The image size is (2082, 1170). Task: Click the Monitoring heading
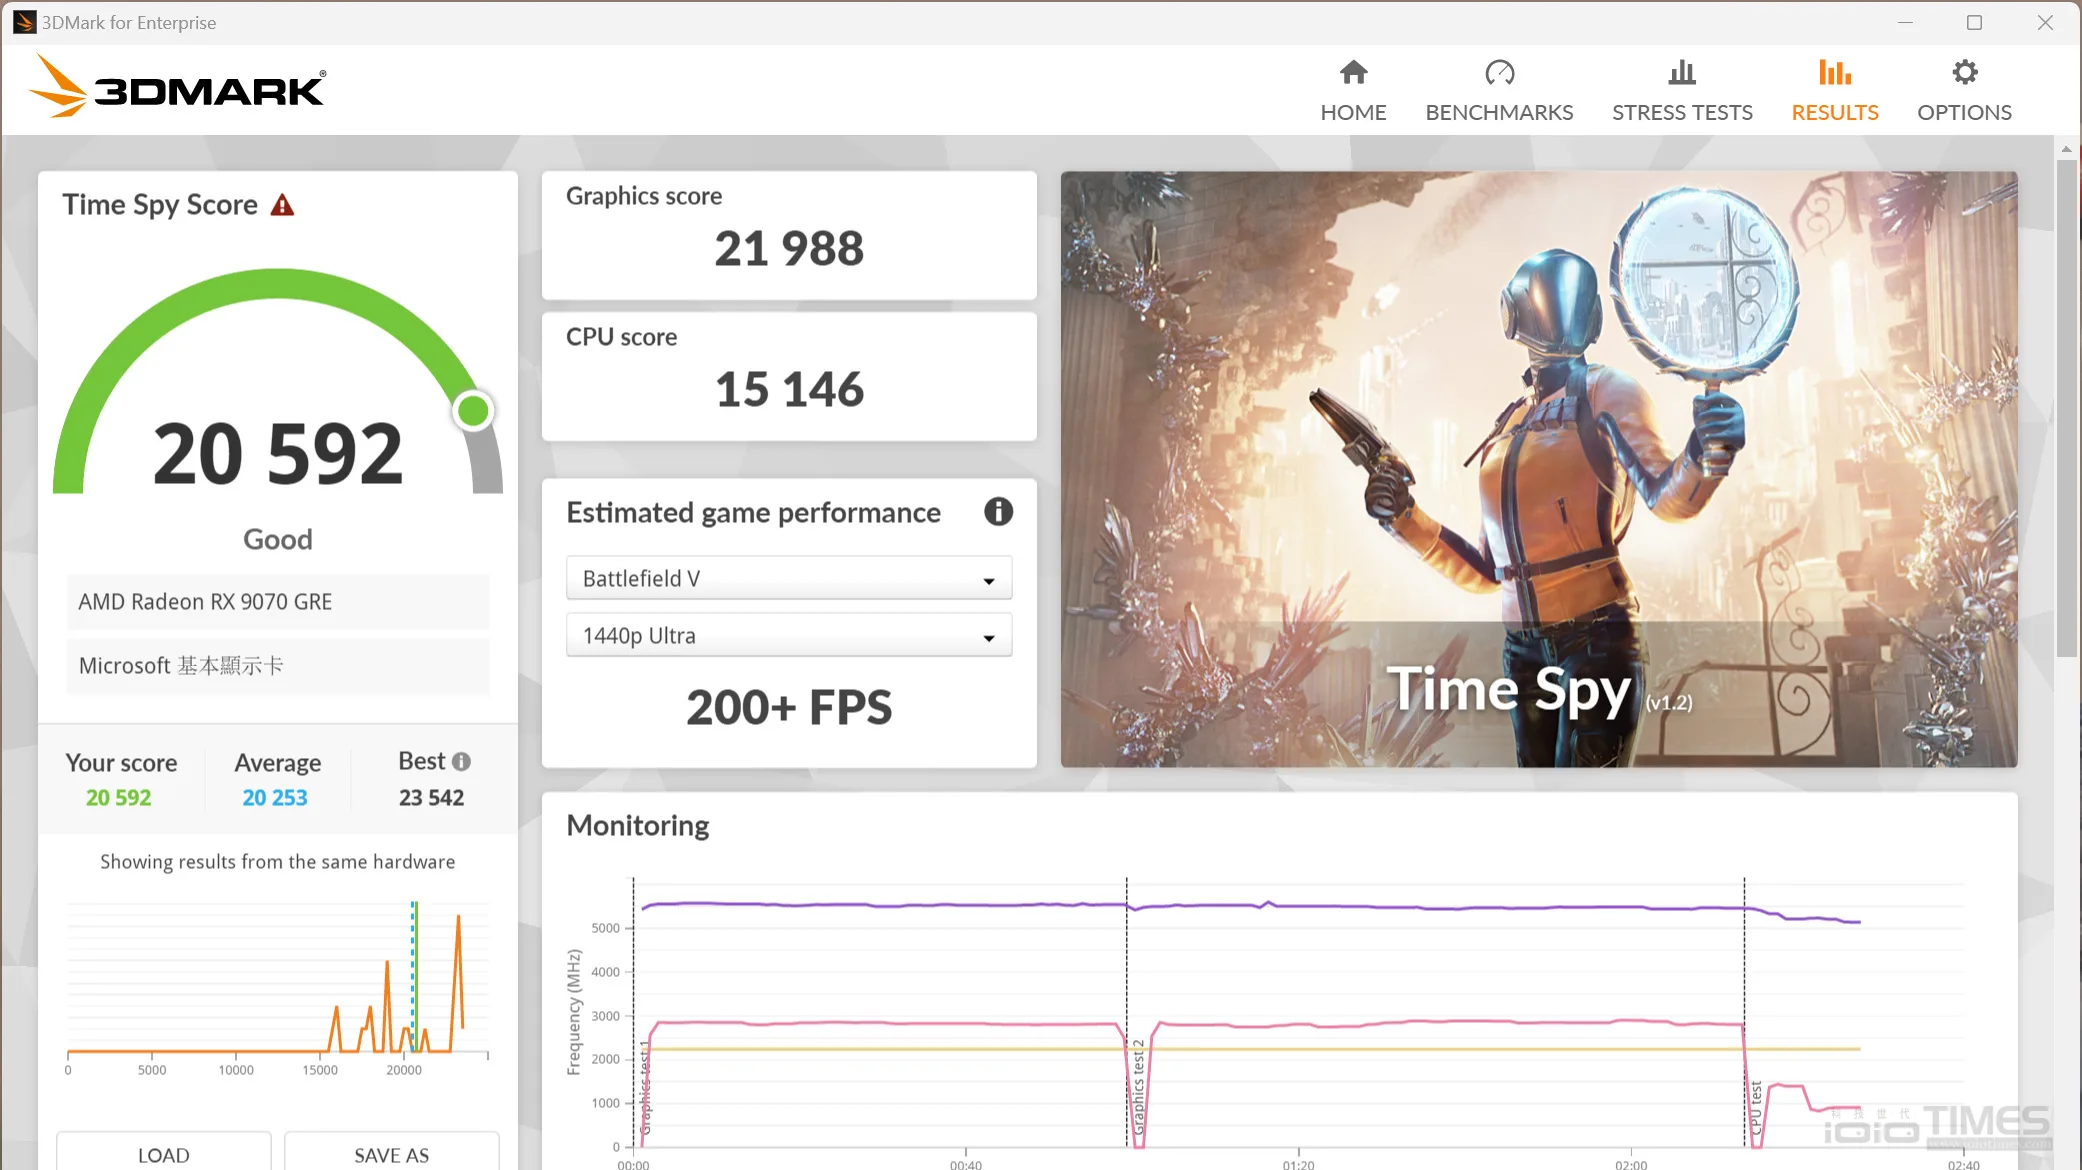click(638, 825)
